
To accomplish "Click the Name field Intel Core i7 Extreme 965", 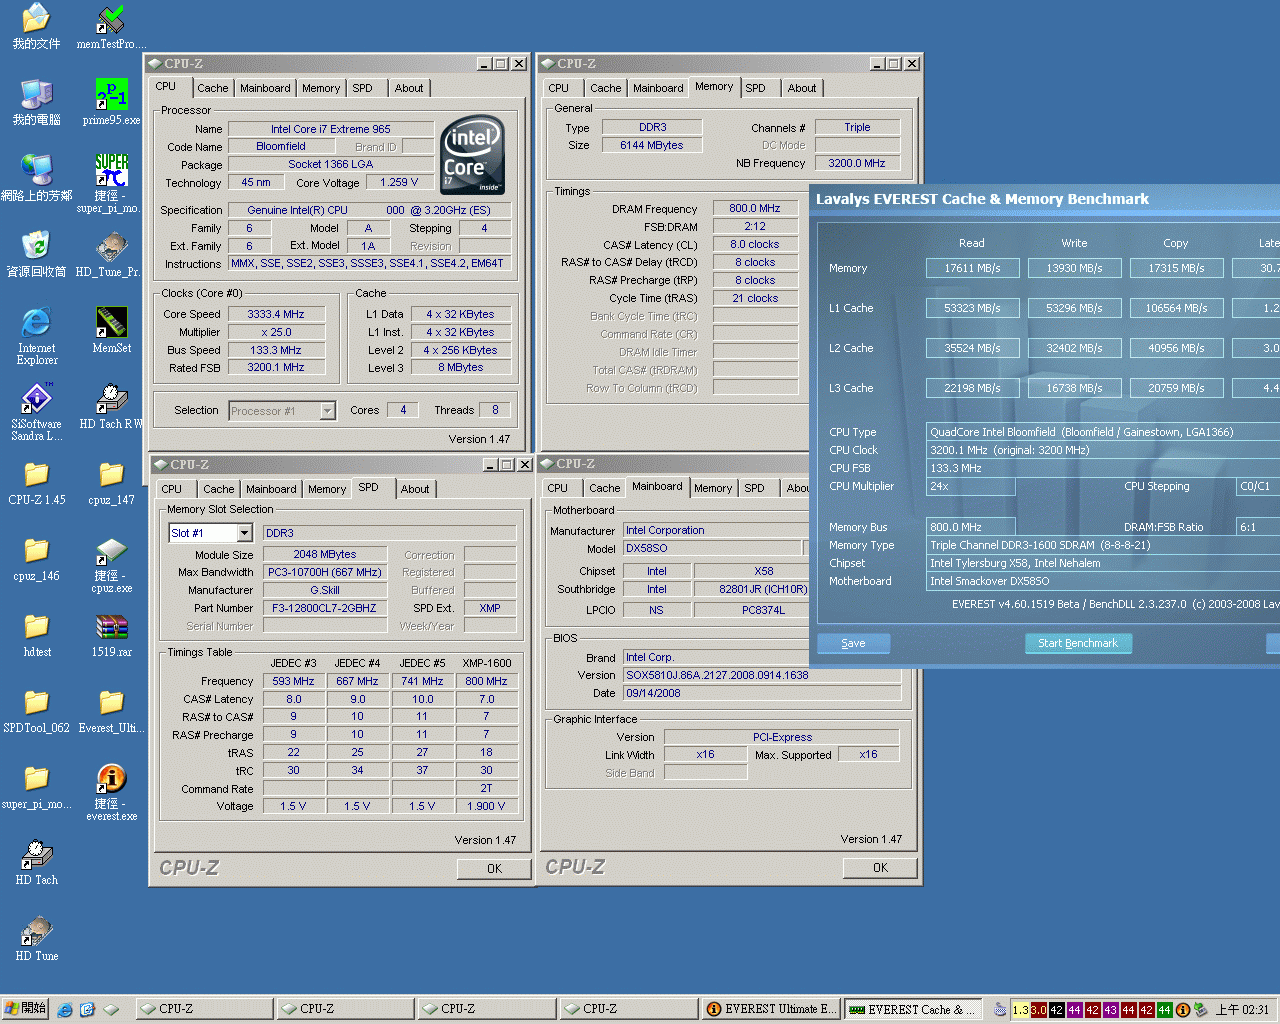I will coord(331,129).
